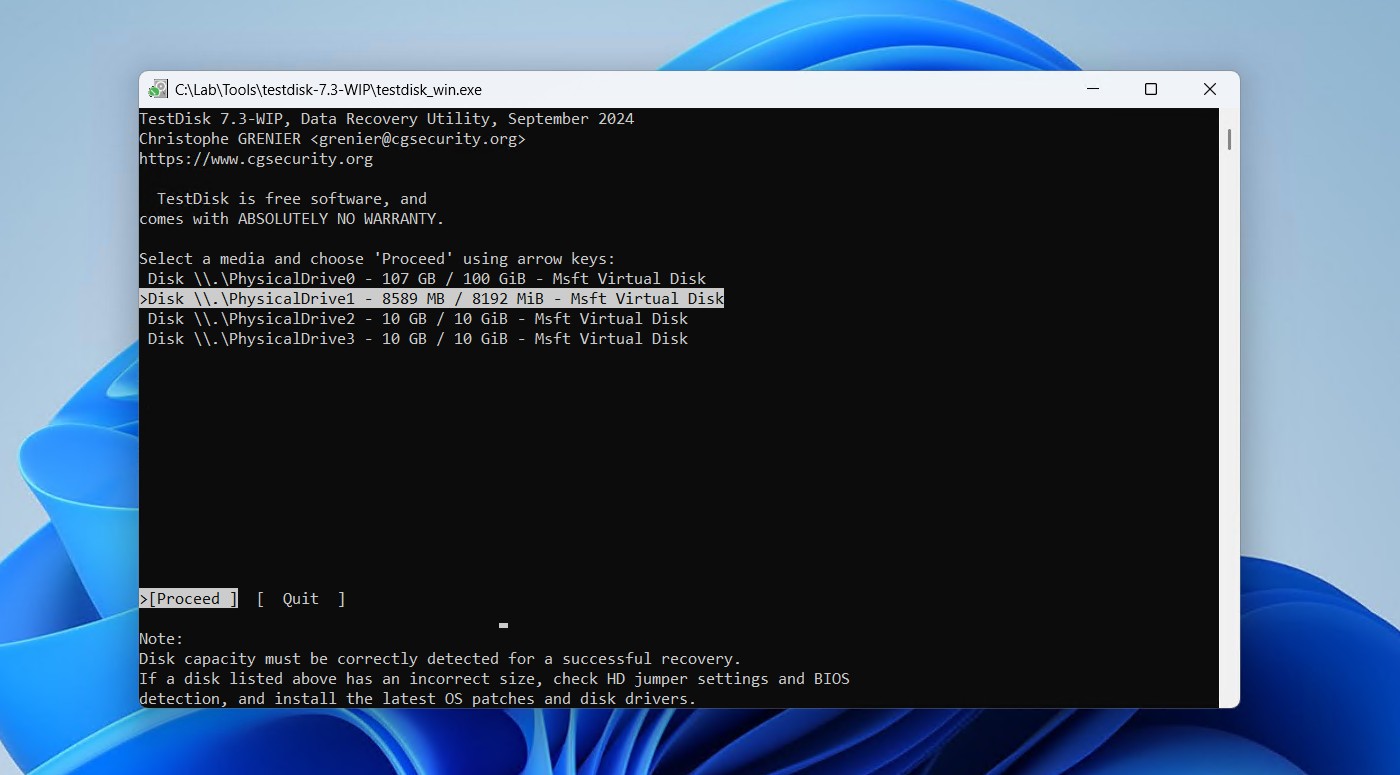This screenshot has width=1400, height=775.
Task: Click the blinking cursor marker below Proceed
Action: click(503, 625)
